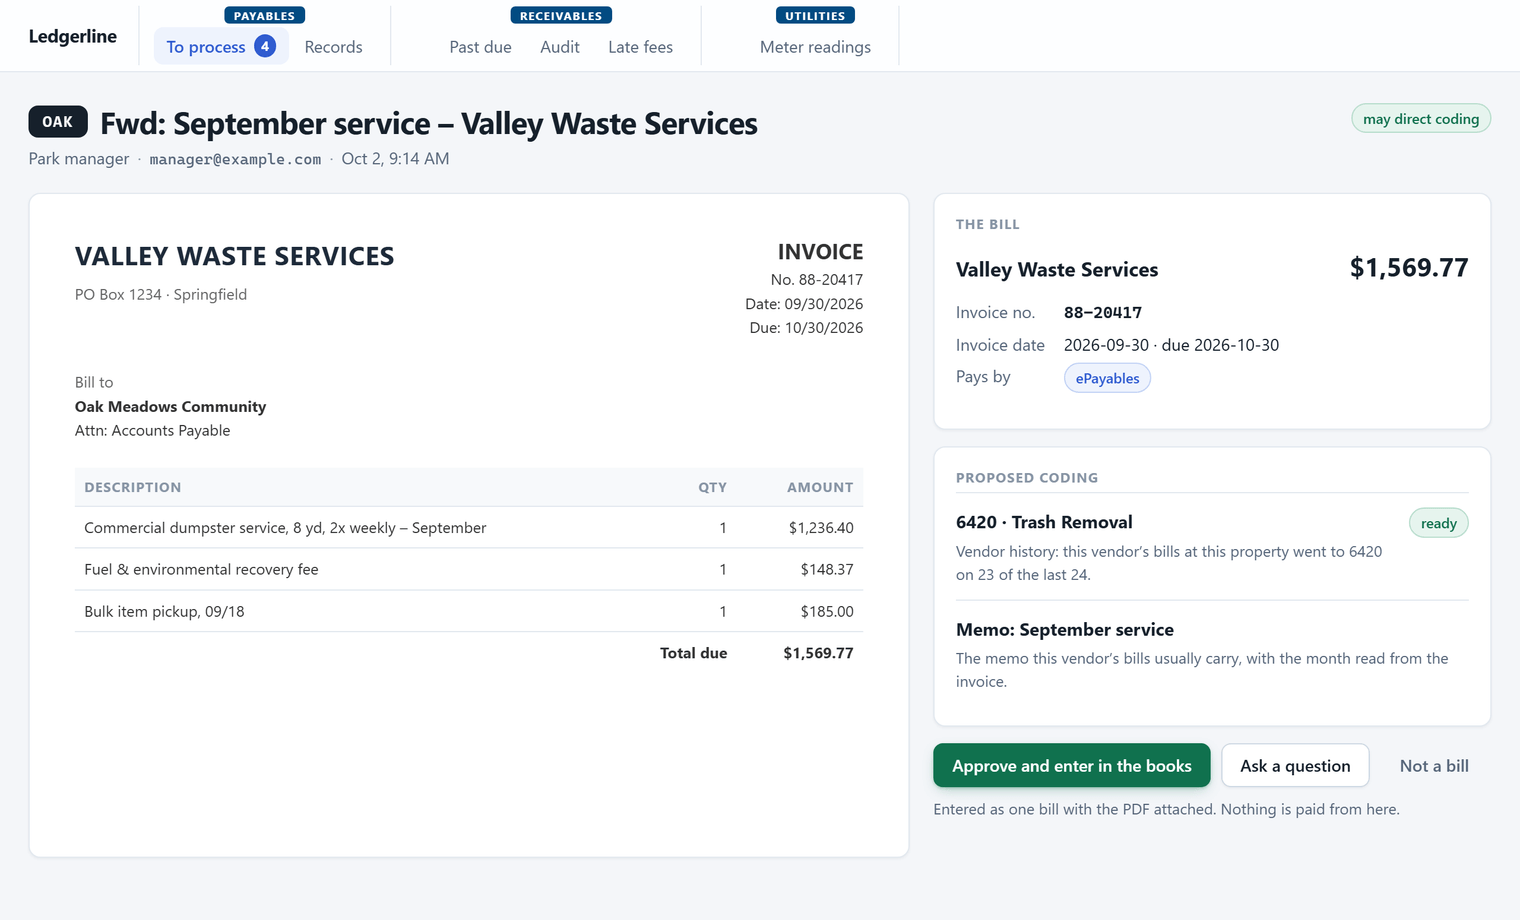Click the AMOUNT column header

(x=820, y=487)
